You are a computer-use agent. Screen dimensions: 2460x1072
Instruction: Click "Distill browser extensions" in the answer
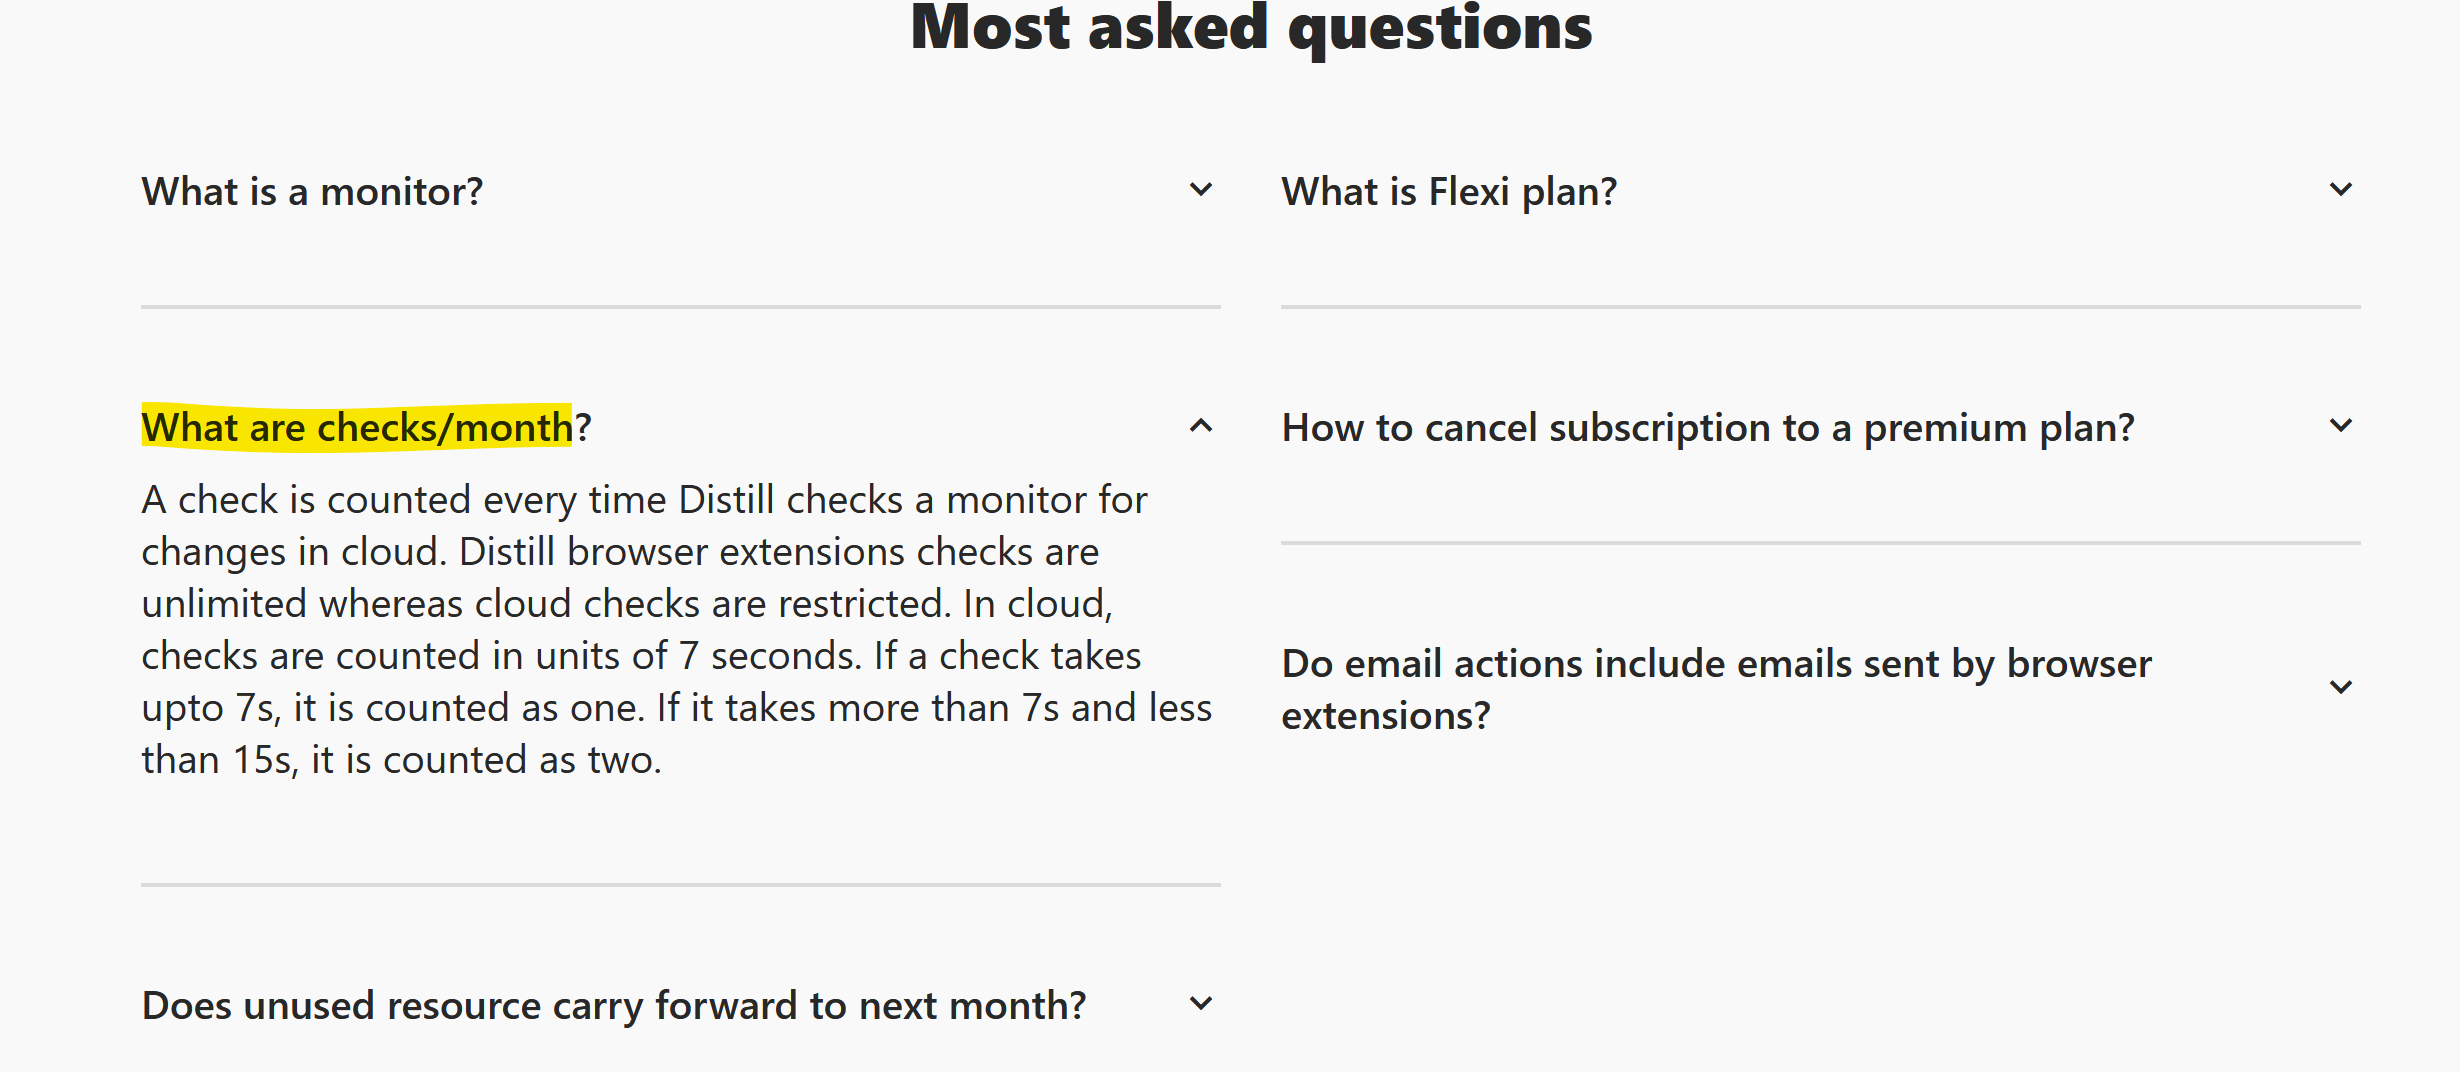click(x=682, y=552)
